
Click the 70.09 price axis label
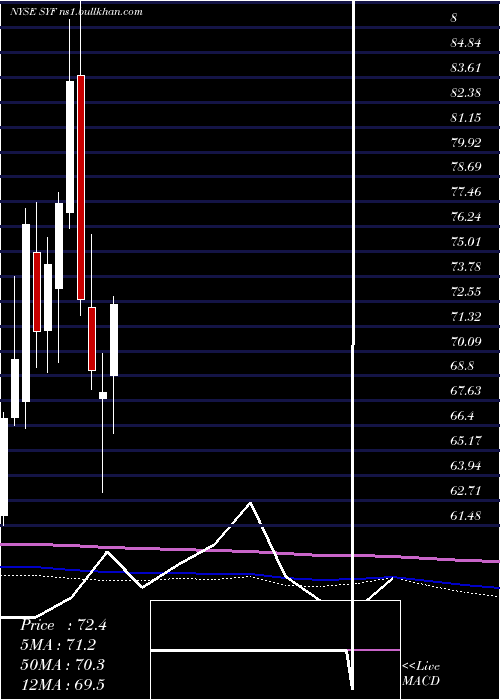pos(466,342)
